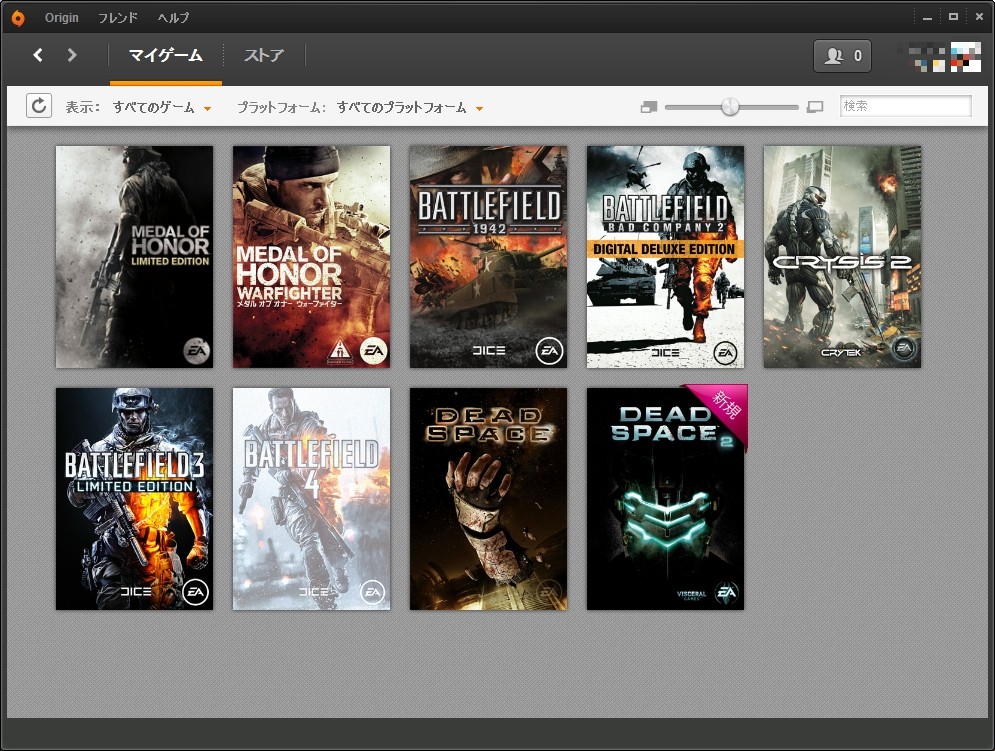The image size is (995, 751).
Task: Go forward with the right arrow
Action: pos(72,55)
